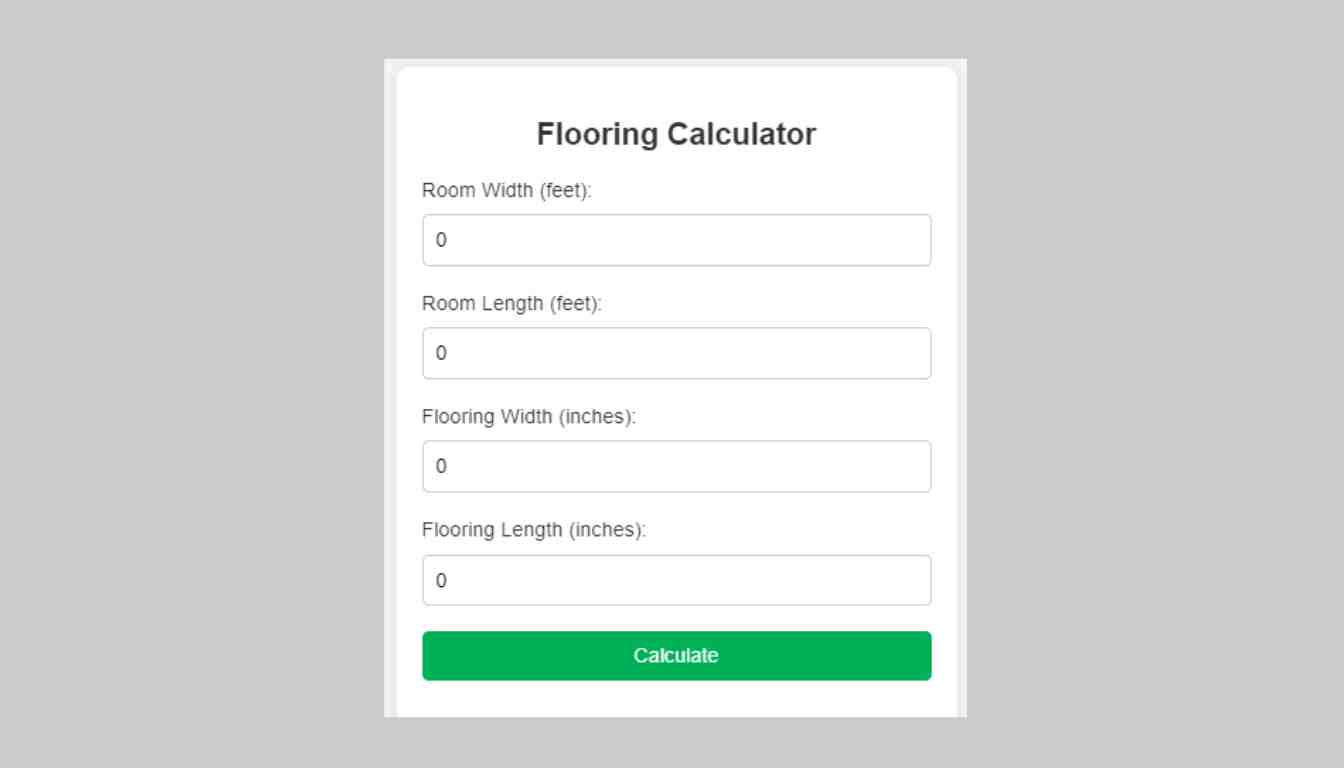Click between Room Width and Room Length fields
1344x768 pixels.
coord(677,283)
